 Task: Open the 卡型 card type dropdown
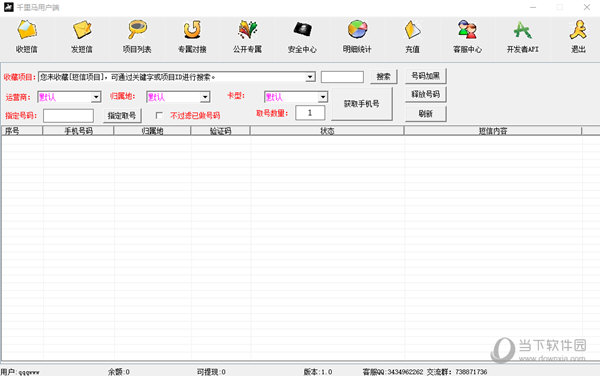pyautogui.click(x=323, y=97)
